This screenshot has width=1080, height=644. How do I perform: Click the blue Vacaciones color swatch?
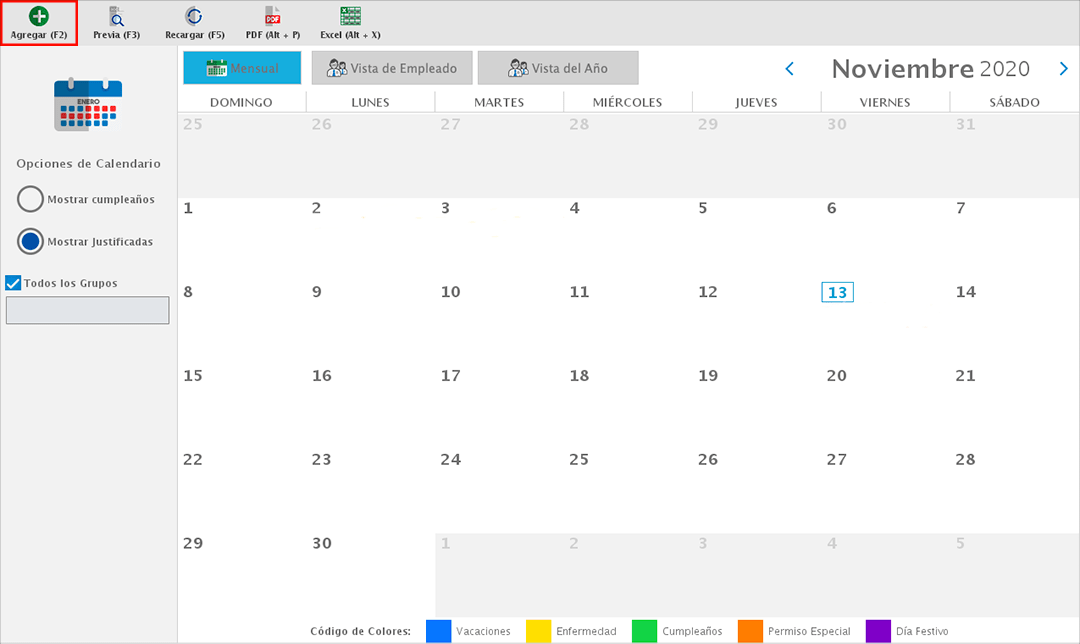438,631
